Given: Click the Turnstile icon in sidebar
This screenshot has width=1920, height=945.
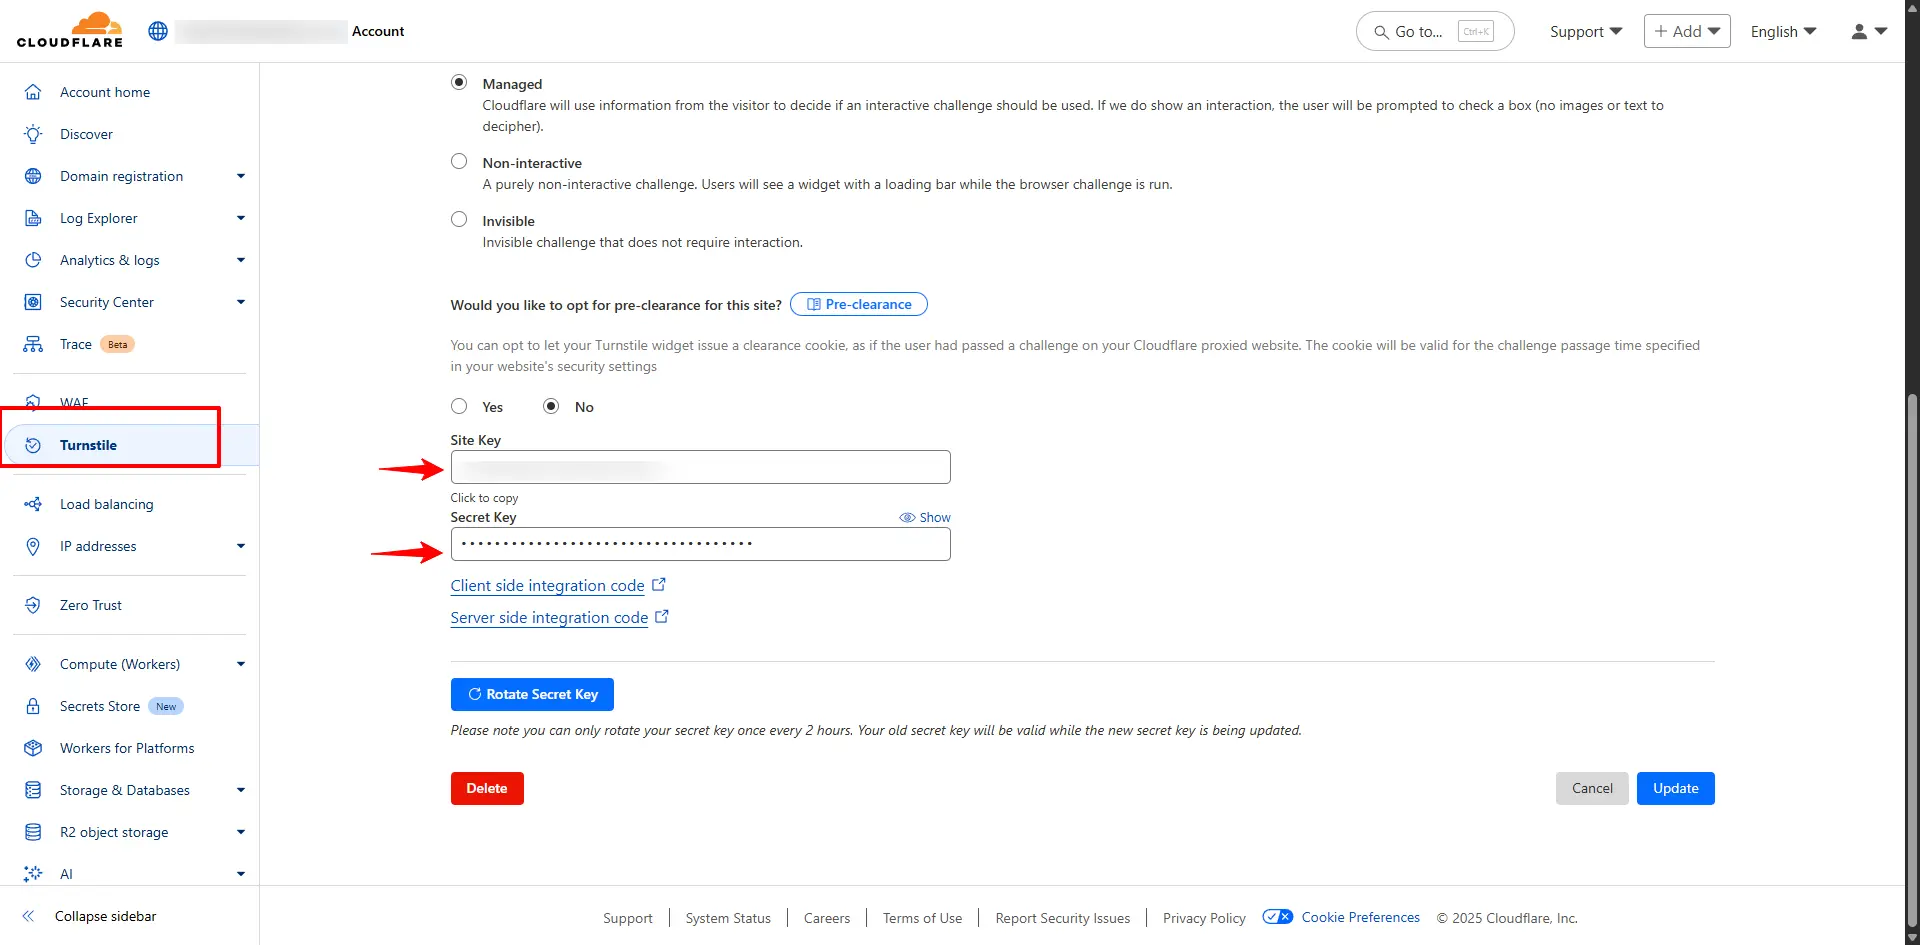Looking at the screenshot, I should point(33,445).
